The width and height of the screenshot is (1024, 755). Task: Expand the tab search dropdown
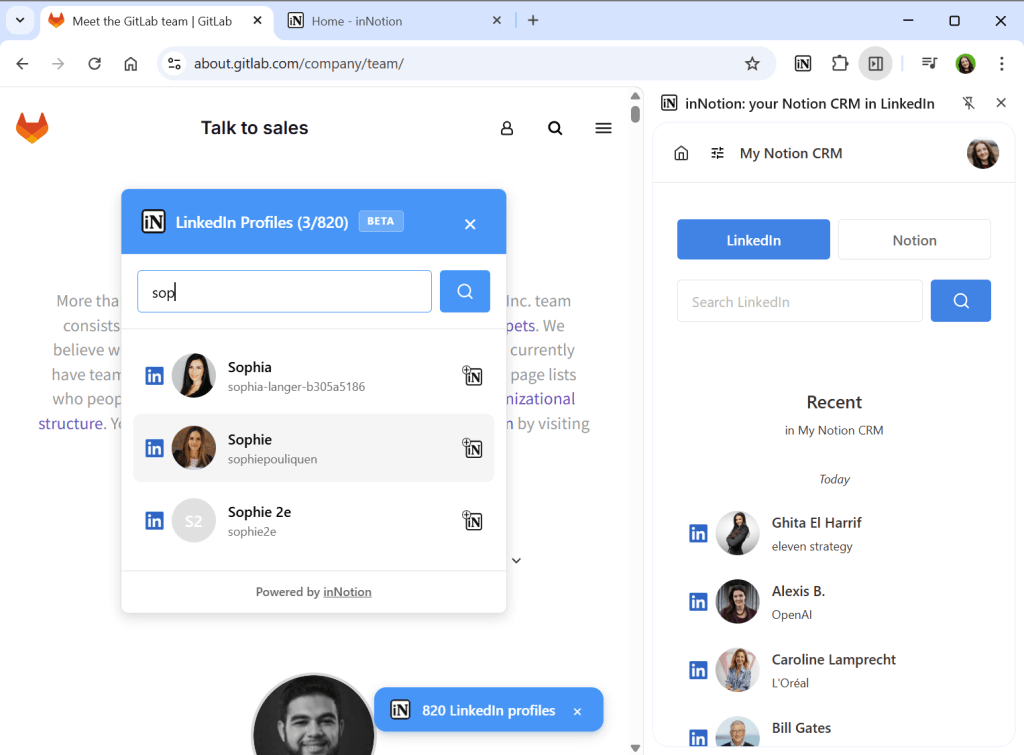[20, 20]
